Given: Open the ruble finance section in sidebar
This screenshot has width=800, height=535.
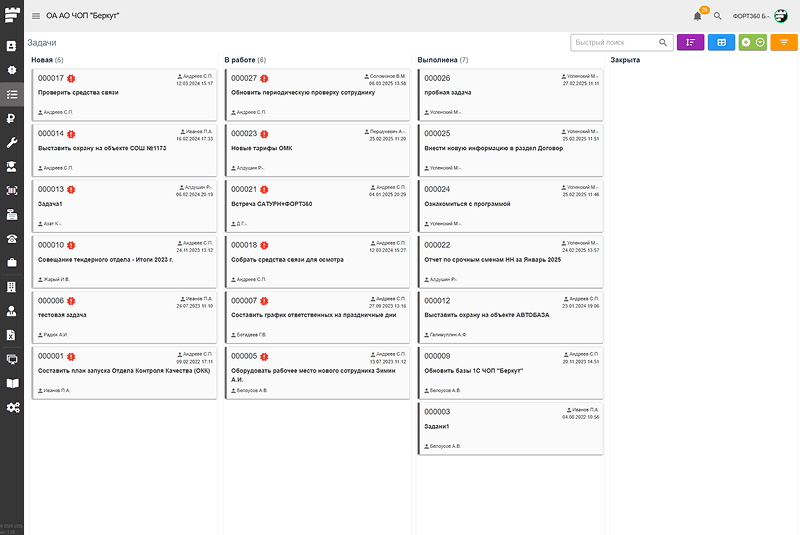Looking at the screenshot, I should coord(12,119).
